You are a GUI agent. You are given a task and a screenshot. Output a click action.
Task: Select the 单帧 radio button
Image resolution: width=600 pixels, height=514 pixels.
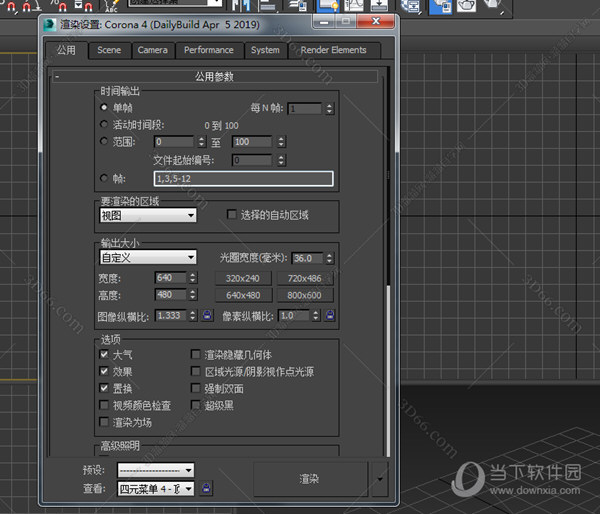tap(103, 108)
